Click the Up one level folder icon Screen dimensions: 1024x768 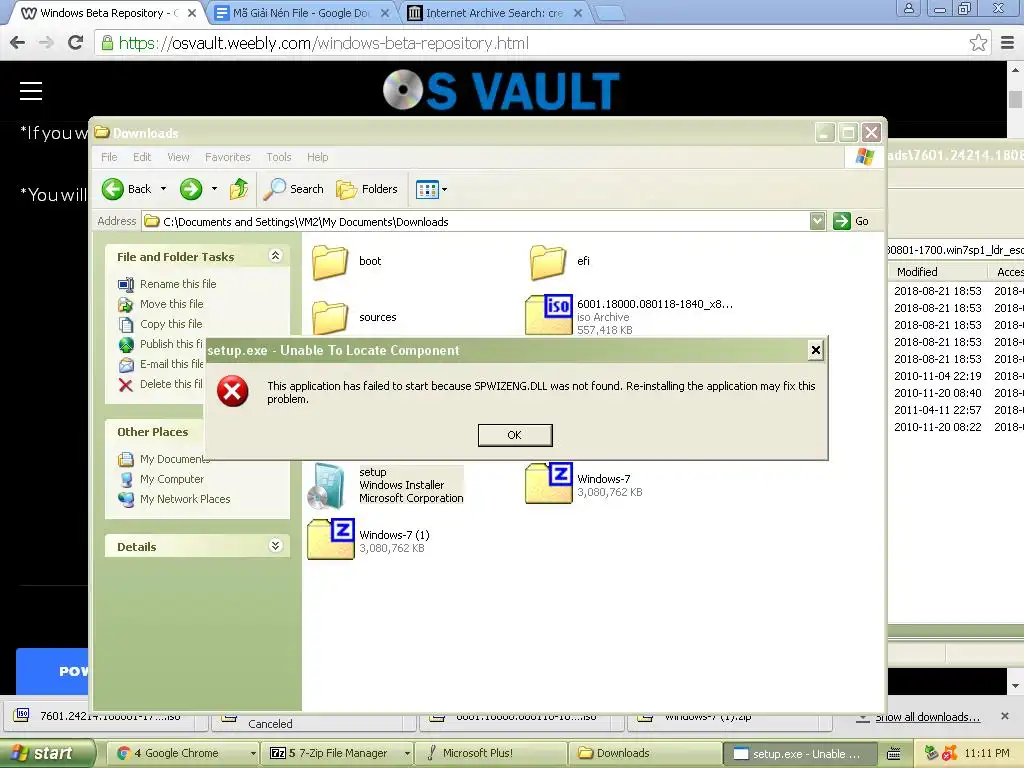tap(239, 189)
